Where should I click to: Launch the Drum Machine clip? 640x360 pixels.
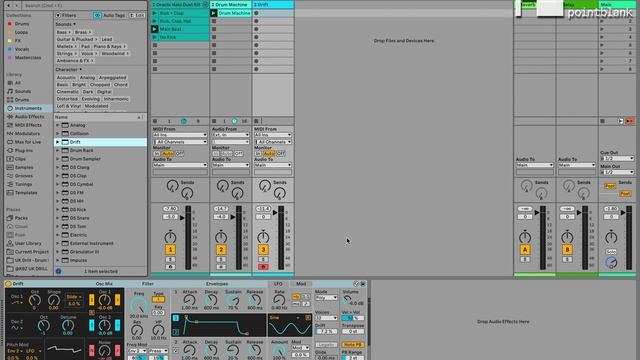(213, 13)
